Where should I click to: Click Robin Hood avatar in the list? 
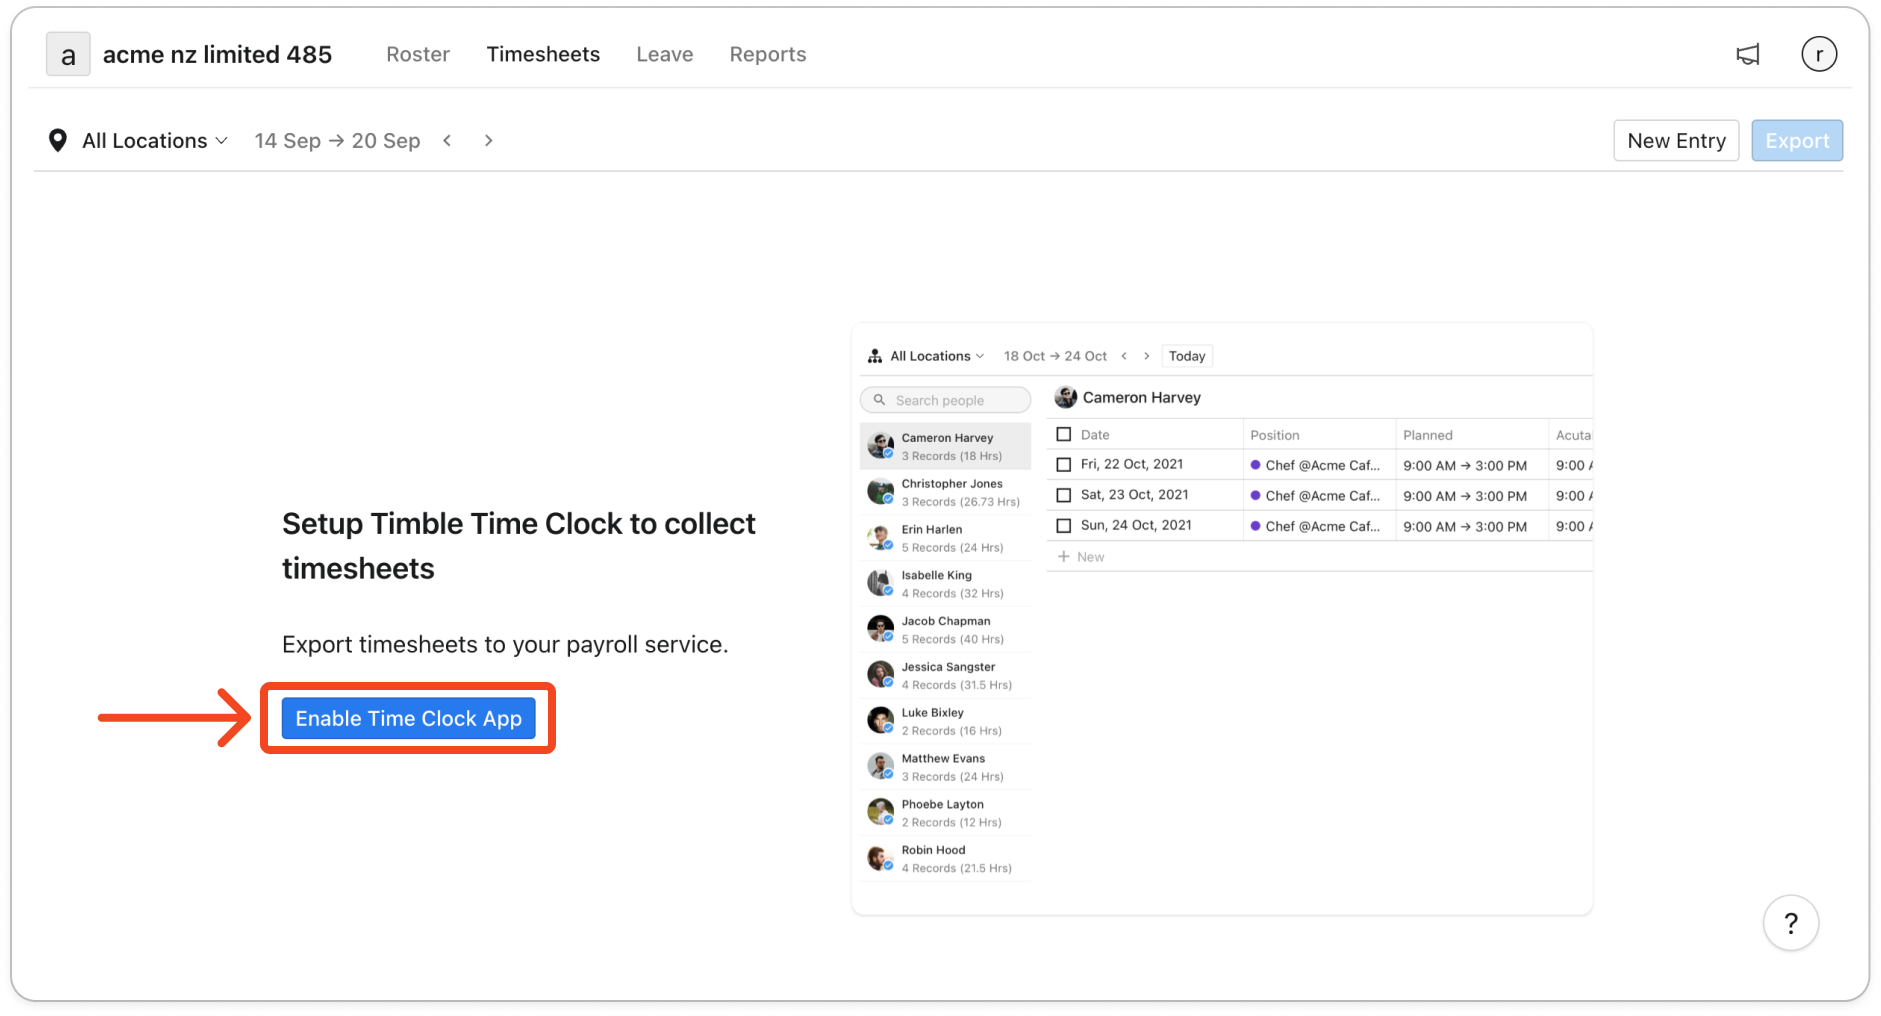click(880, 858)
